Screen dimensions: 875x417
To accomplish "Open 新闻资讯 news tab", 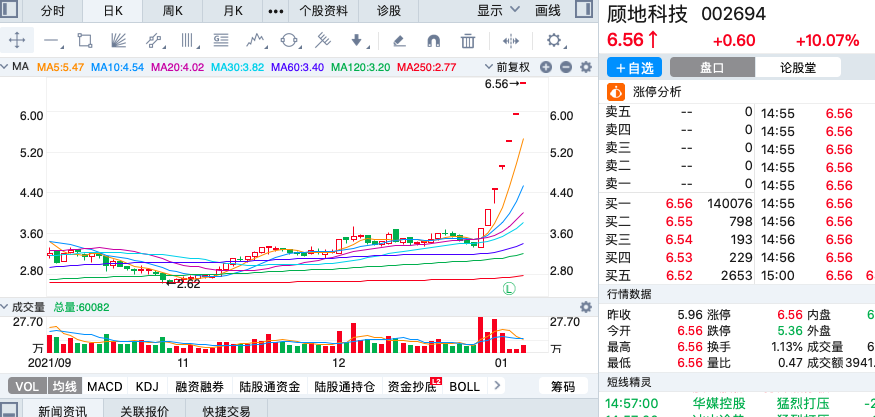I will click(62, 410).
